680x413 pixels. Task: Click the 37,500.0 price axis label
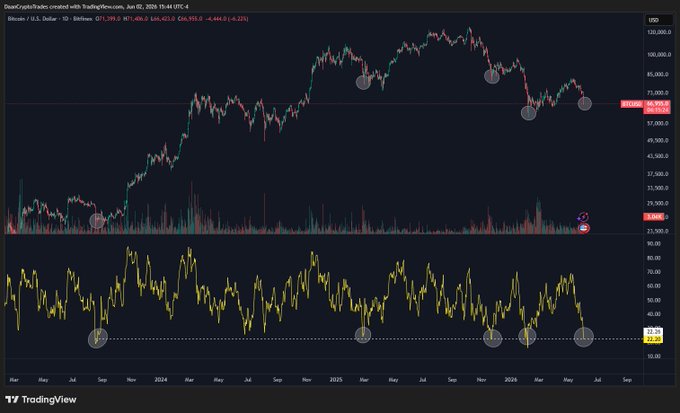point(658,174)
